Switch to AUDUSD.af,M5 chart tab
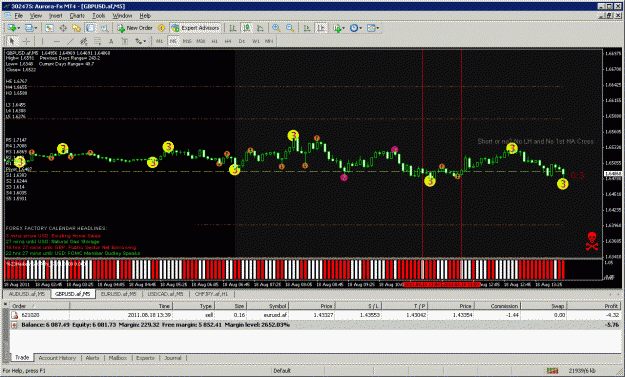The width and height of the screenshot is (625, 377). (x=27, y=294)
